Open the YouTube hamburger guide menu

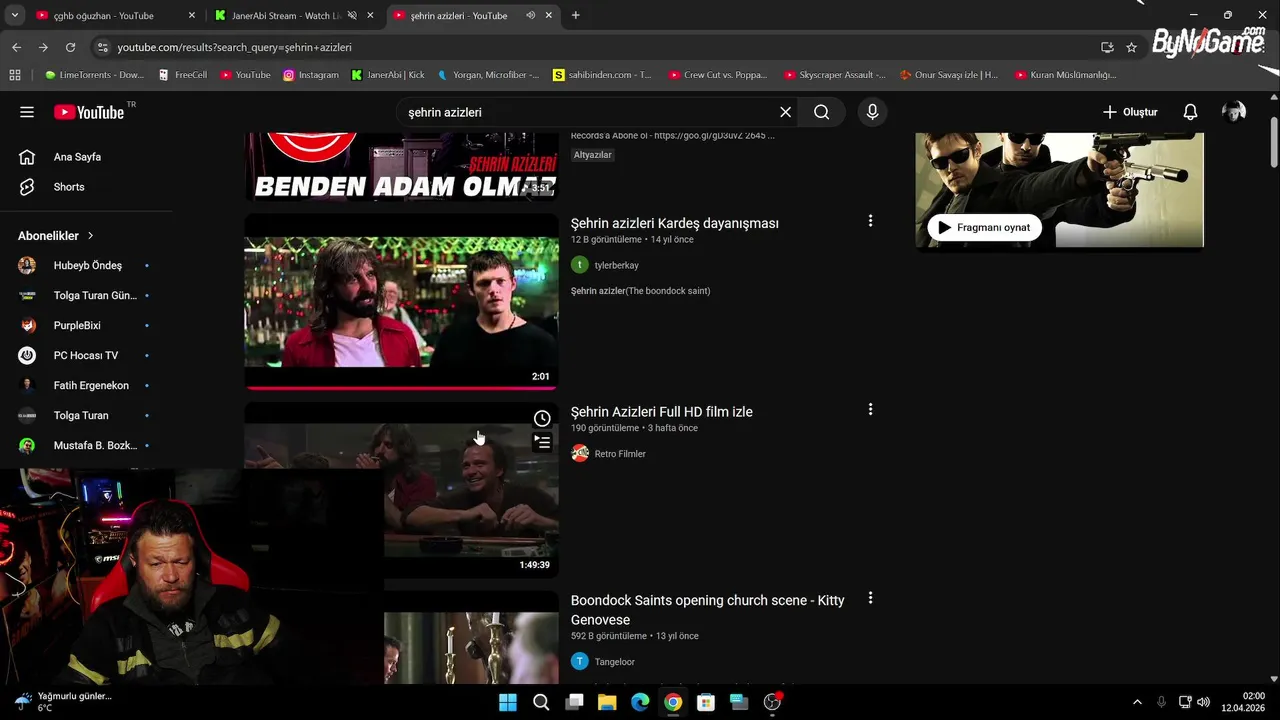27,112
